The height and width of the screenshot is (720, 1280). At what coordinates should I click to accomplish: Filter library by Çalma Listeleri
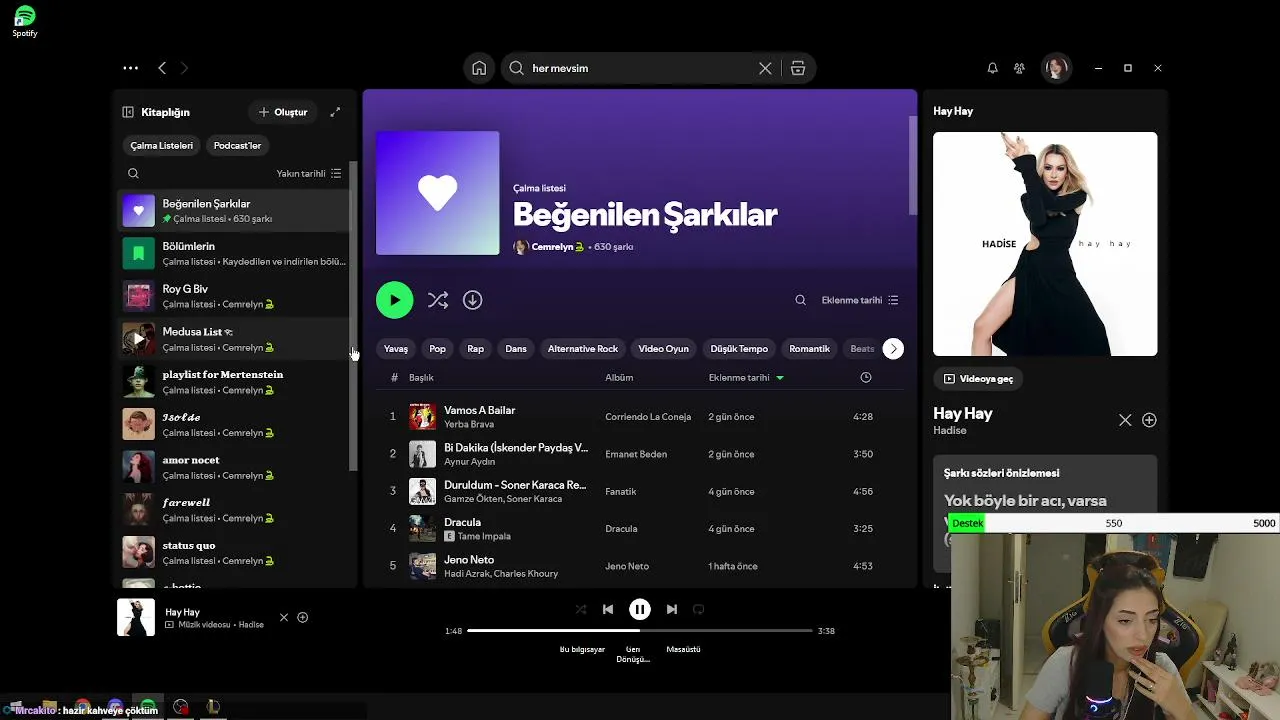click(161, 145)
